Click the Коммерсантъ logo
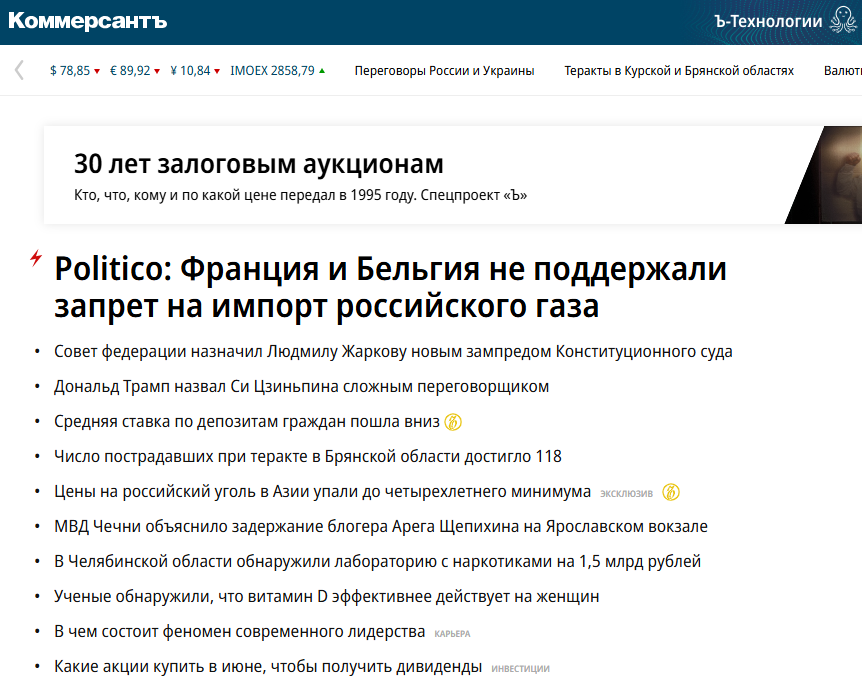This screenshot has width=862, height=685. 88,21
